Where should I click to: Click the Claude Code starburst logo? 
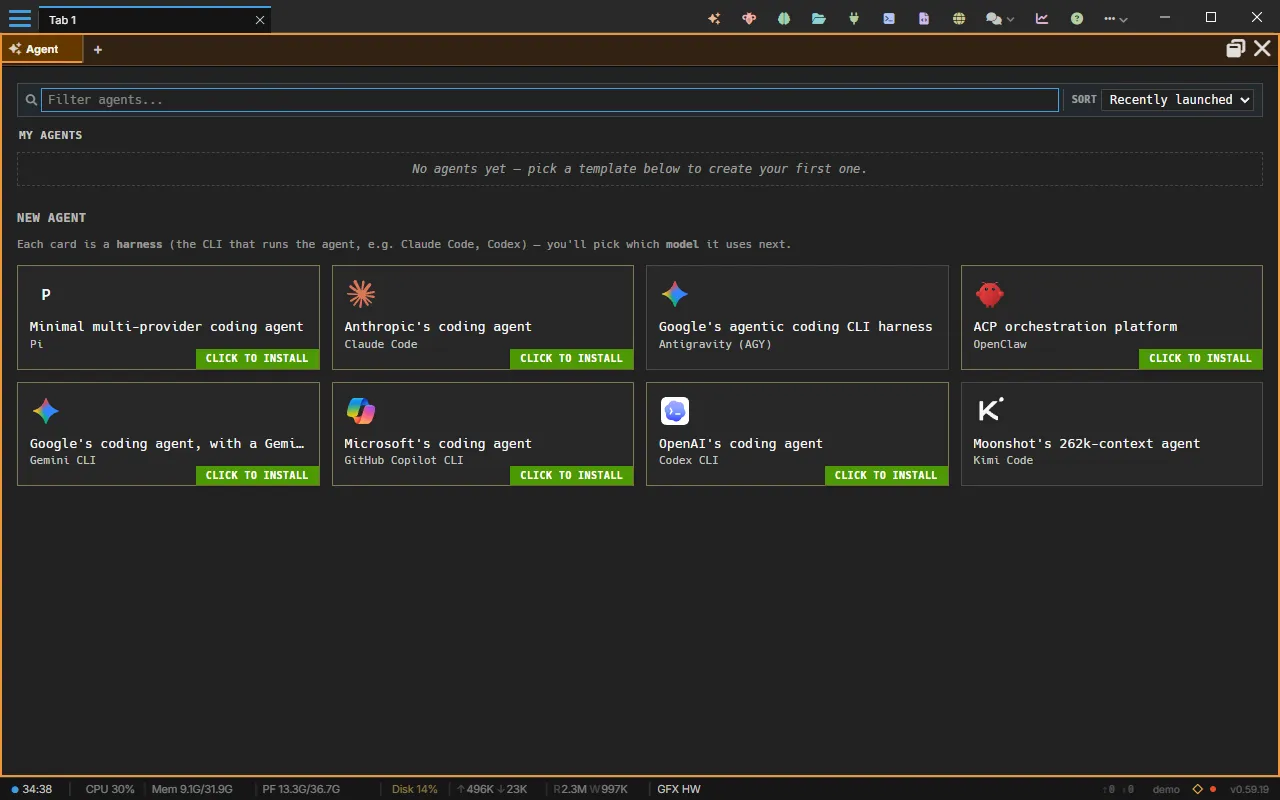(x=360, y=294)
